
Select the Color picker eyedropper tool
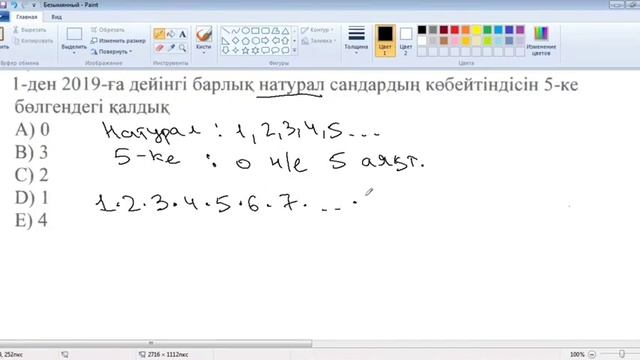coord(171,48)
